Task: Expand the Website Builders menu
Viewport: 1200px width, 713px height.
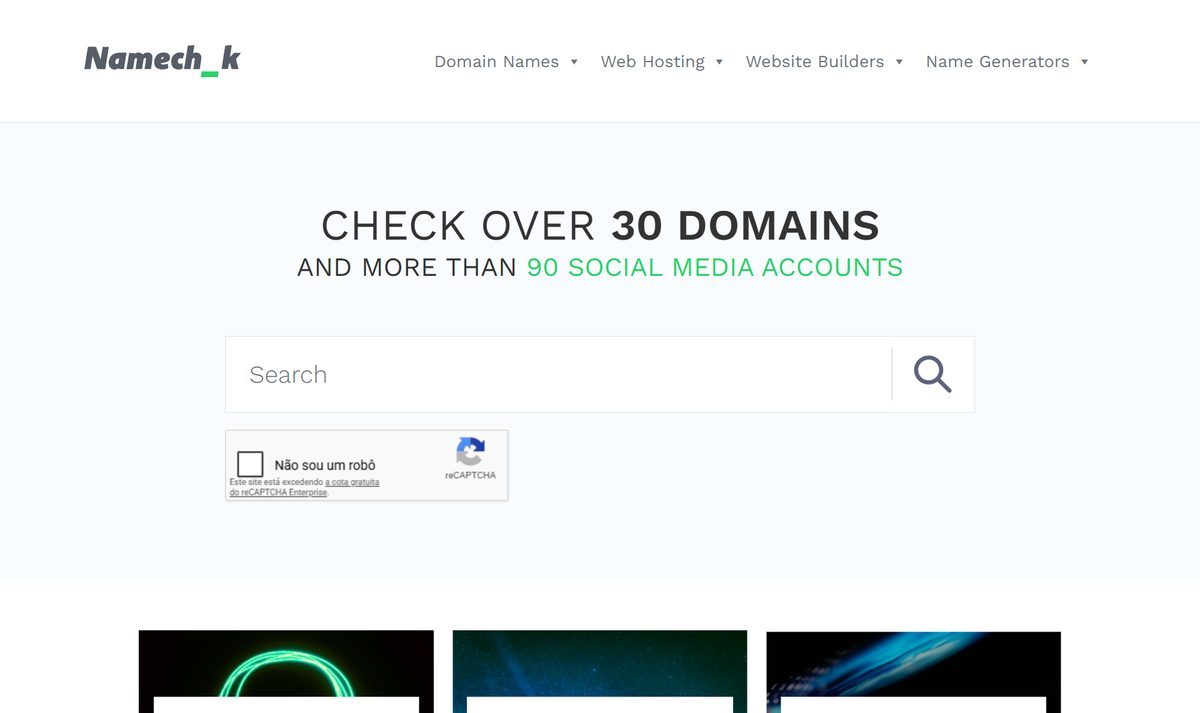Action: coord(824,61)
